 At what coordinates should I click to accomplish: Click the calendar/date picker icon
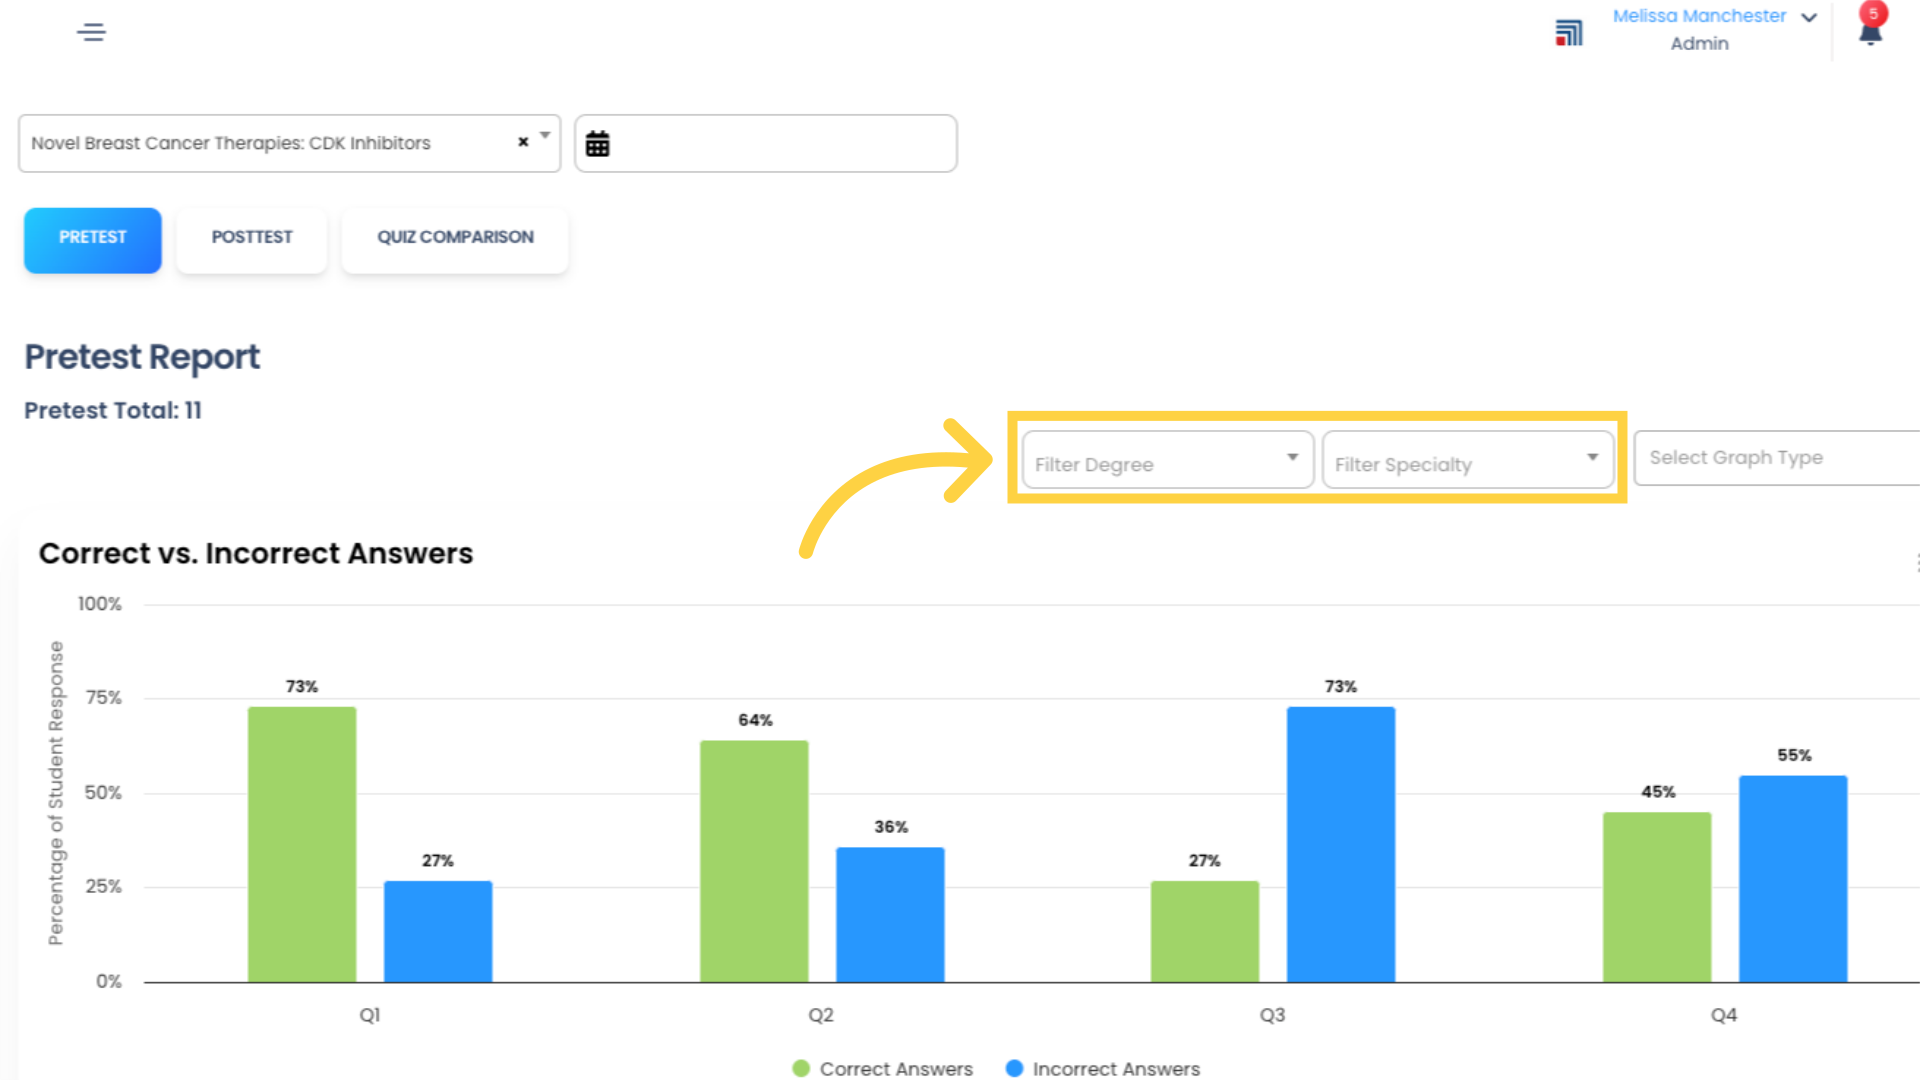click(599, 144)
